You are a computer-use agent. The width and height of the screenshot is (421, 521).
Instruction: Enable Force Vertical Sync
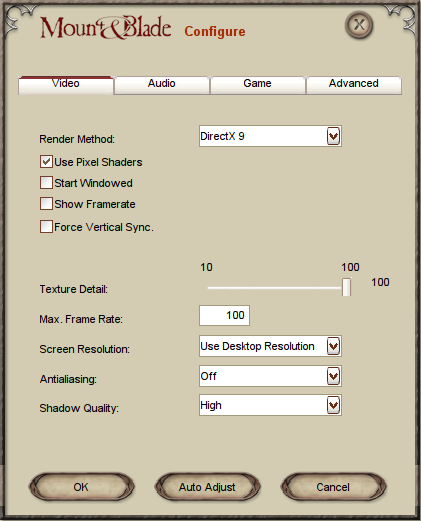pos(46,227)
